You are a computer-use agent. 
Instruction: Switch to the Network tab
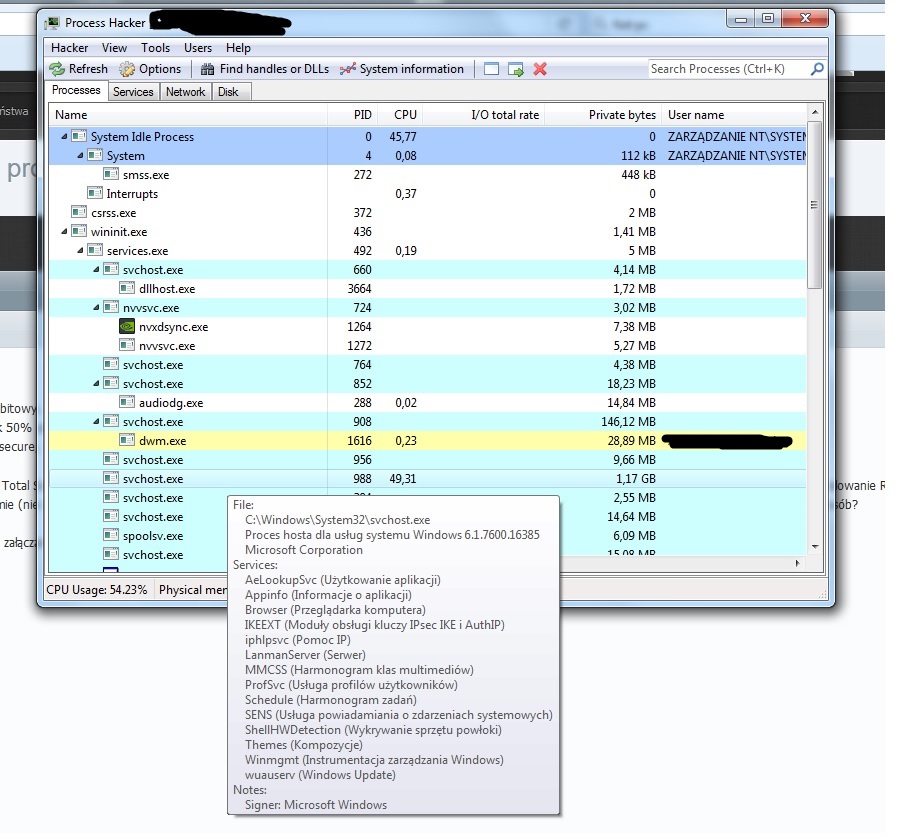tap(186, 92)
